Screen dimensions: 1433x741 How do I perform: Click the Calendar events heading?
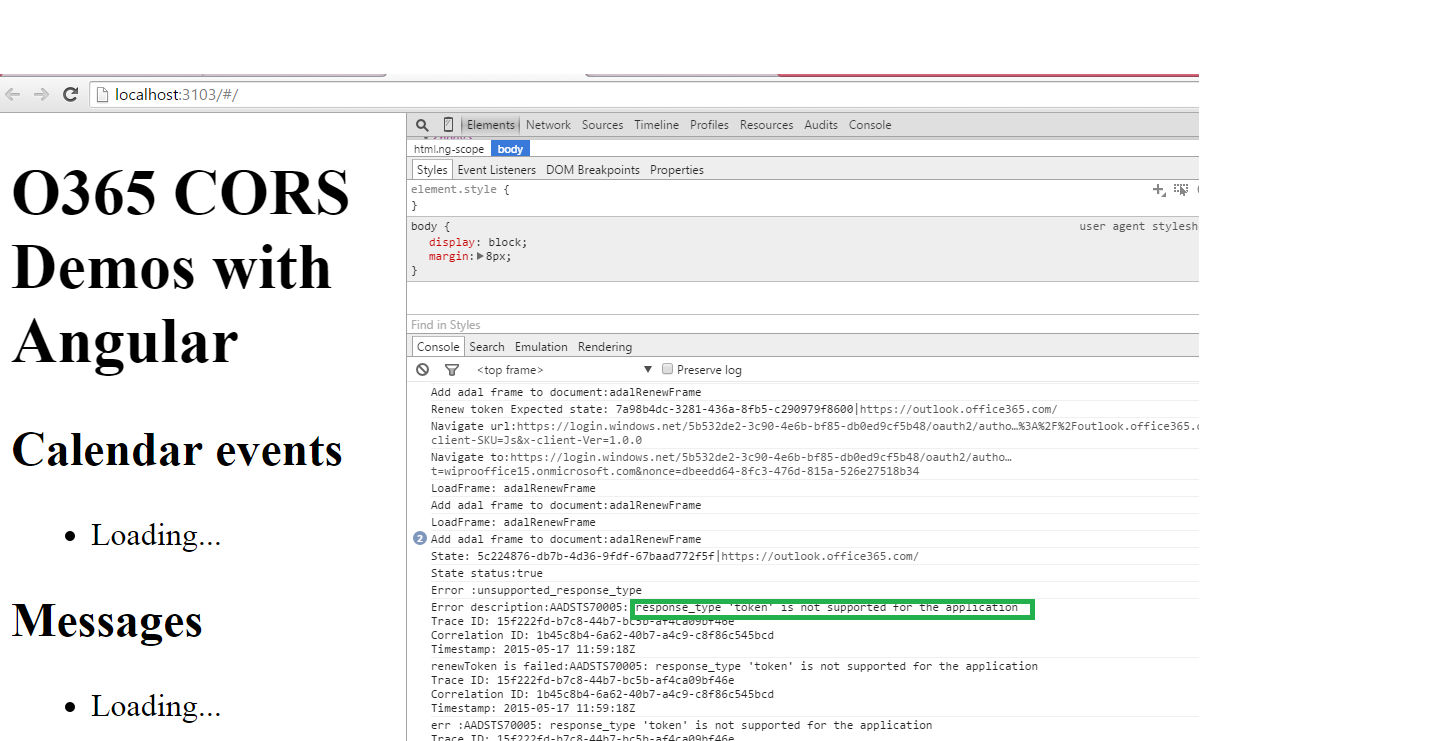click(177, 449)
